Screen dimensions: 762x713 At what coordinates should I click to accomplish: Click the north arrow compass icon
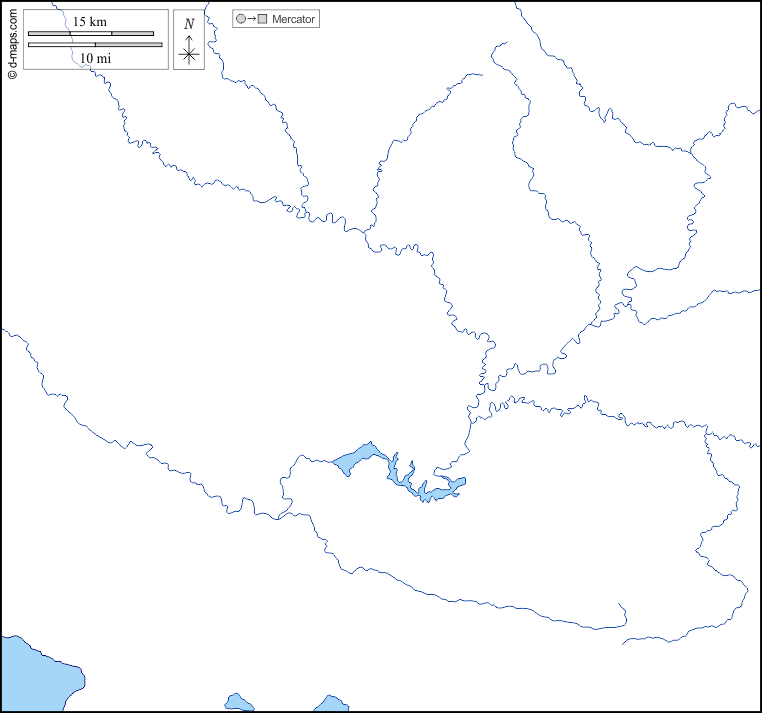(189, 40)
